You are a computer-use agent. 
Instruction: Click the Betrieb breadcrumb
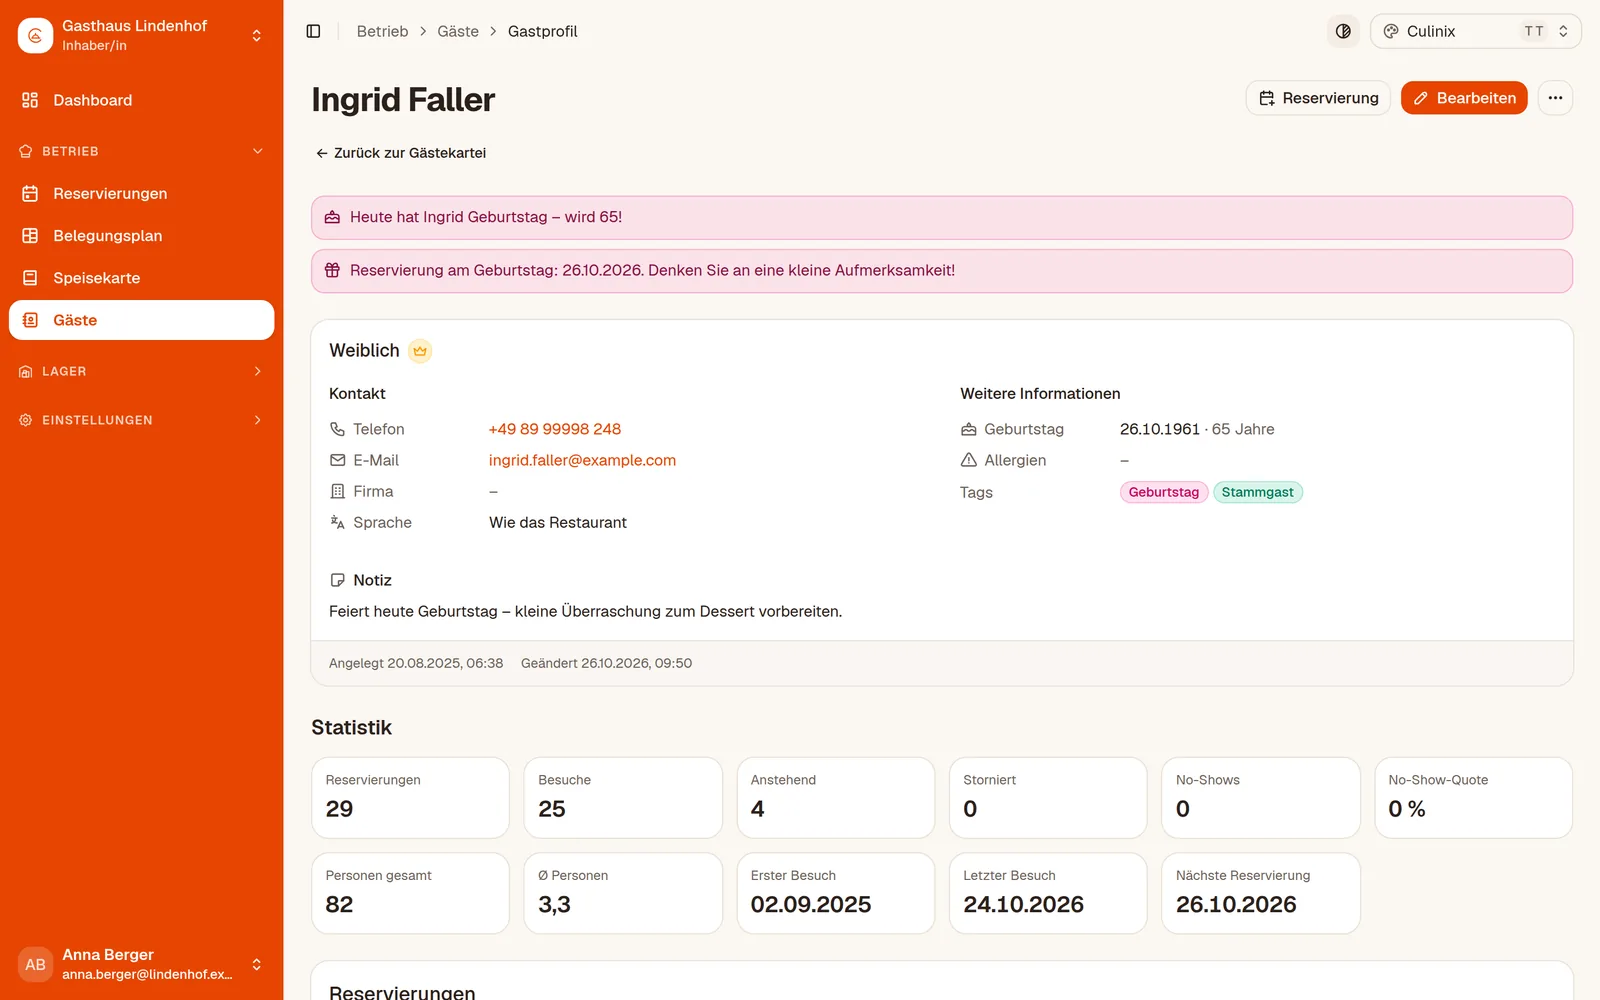(x=382, y=31)
